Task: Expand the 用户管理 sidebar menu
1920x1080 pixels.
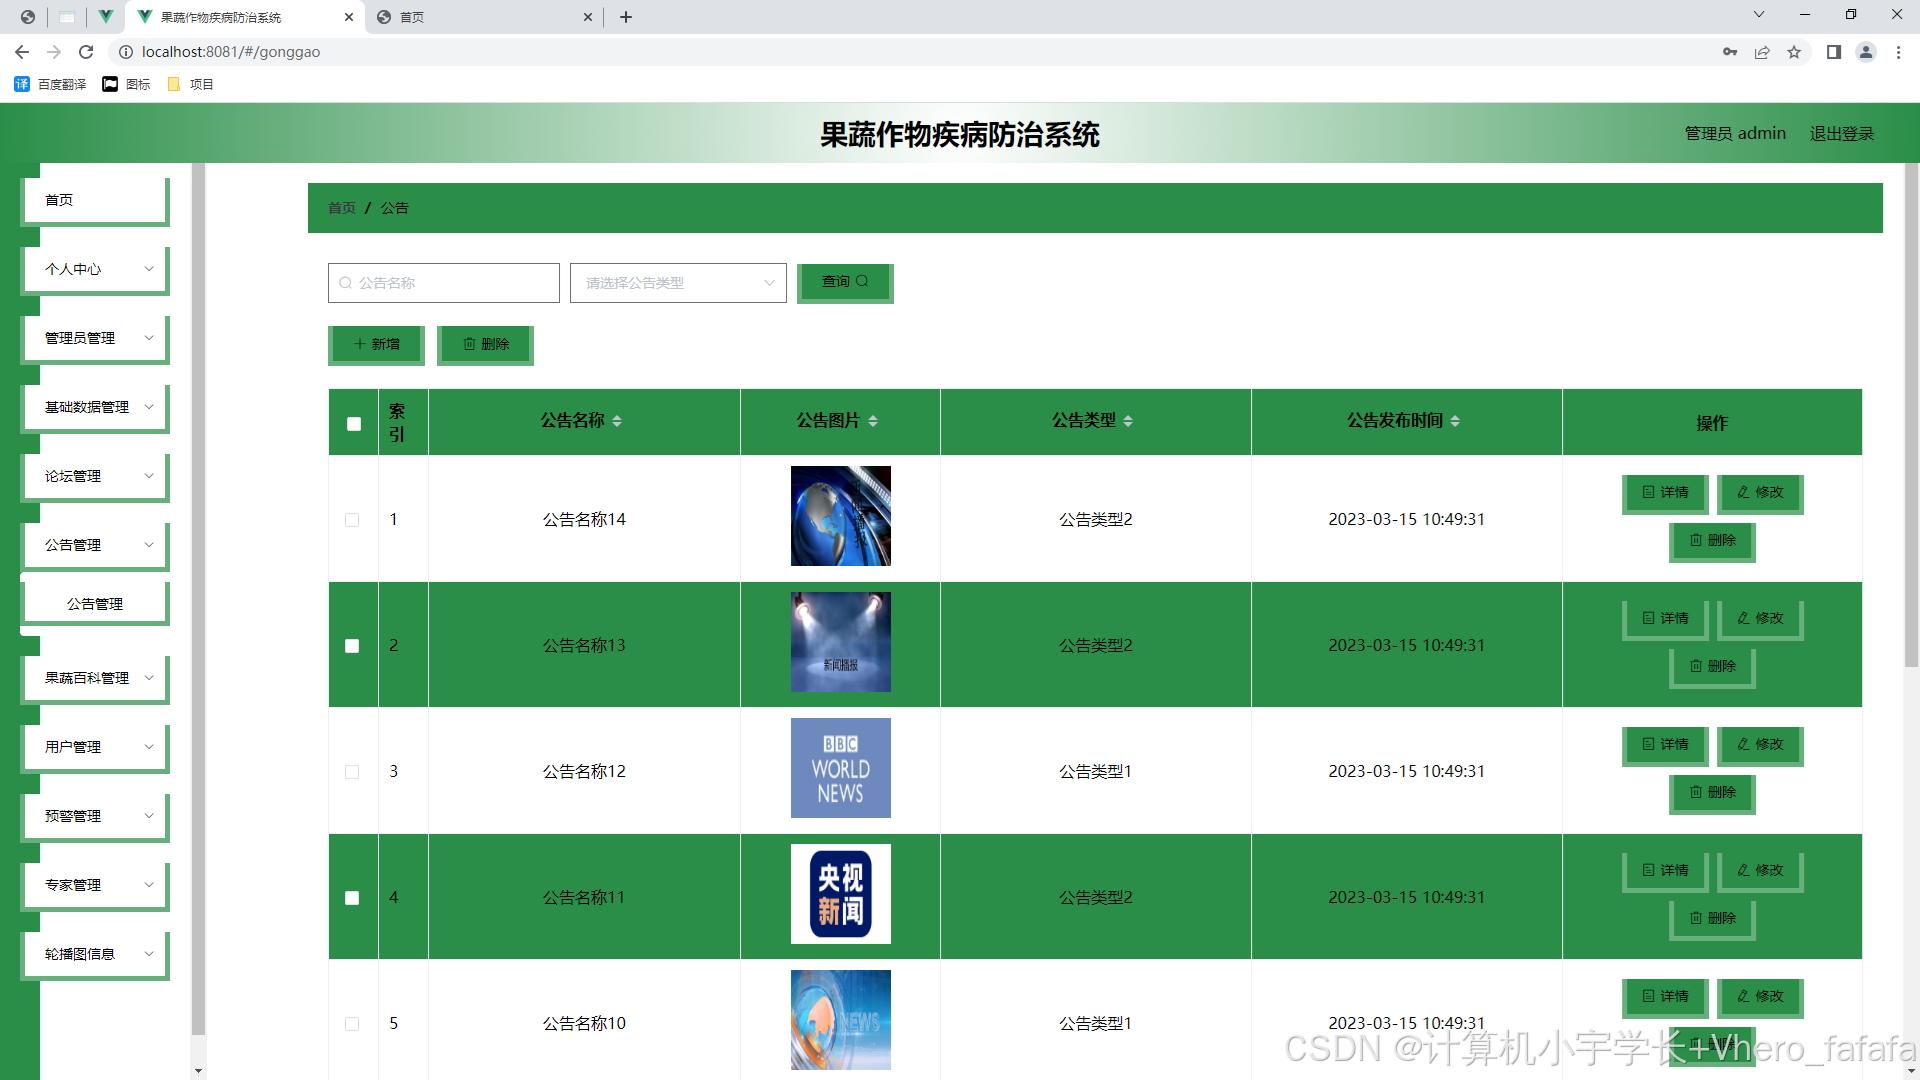Action: tap(96, 747)
